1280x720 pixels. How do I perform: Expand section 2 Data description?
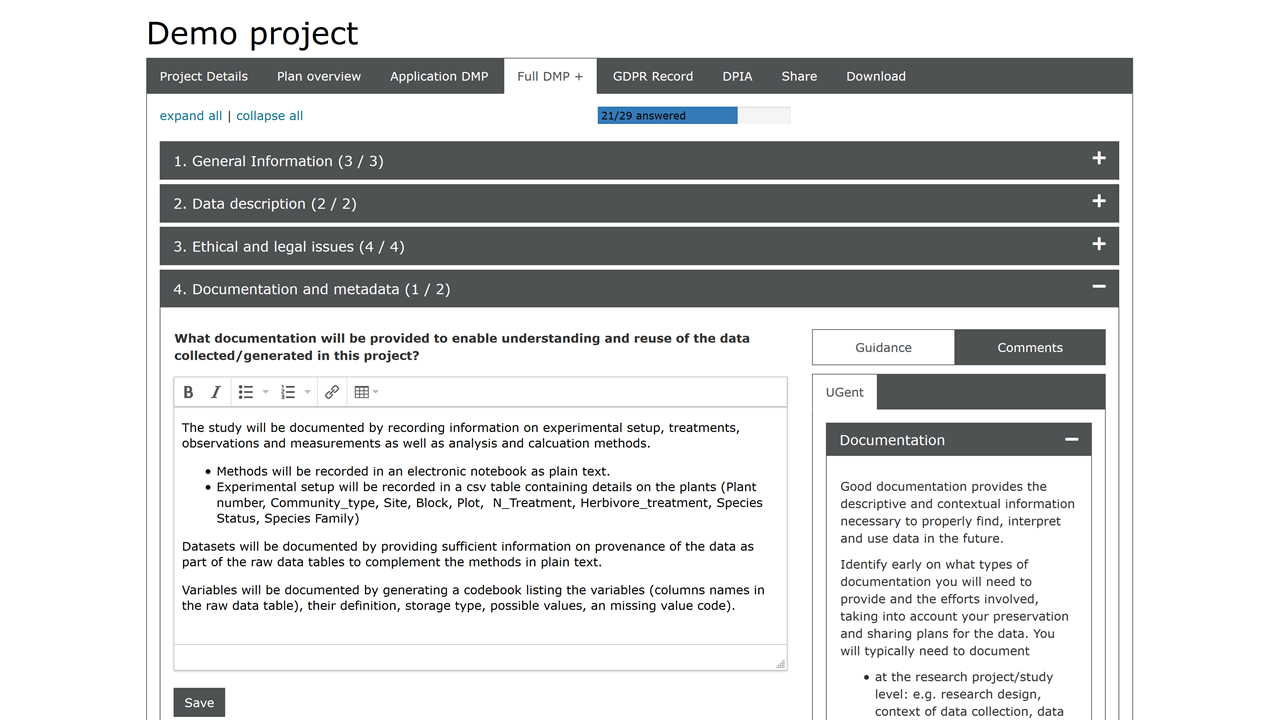coord(1098,203)
